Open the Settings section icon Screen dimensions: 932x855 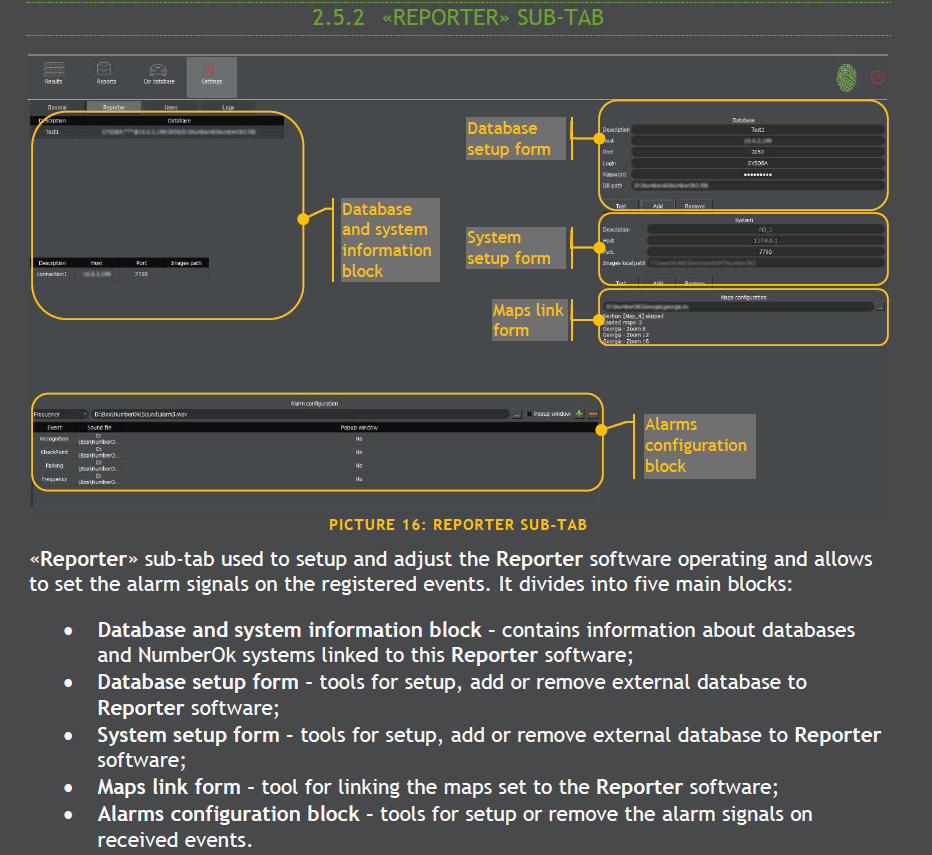click(x=212, y=76)
